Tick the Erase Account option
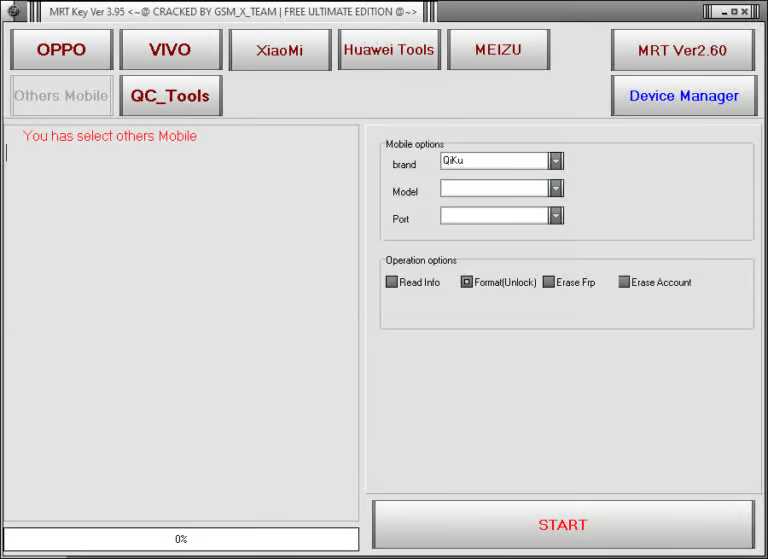This screenshot has width=768, height=559. point(624,282)
